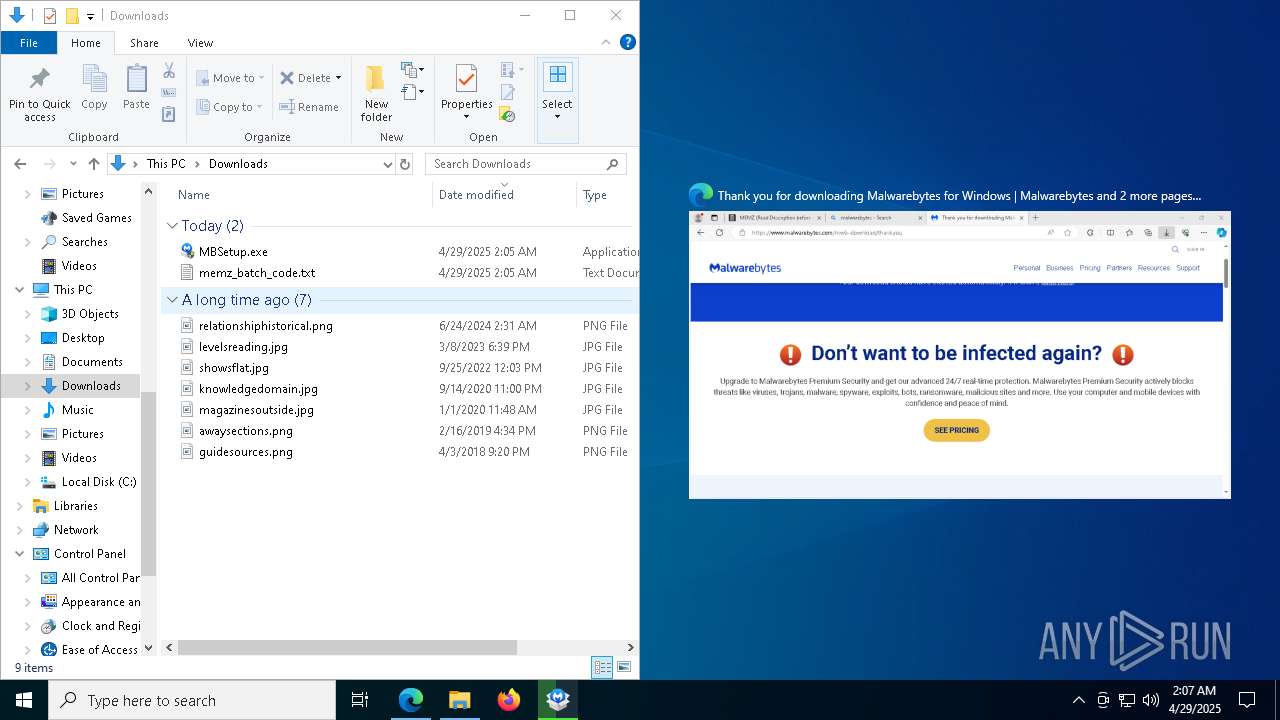Select Local Disk (C:) in tree
The width and height of the screenshot is (1280, 720).
99,482
